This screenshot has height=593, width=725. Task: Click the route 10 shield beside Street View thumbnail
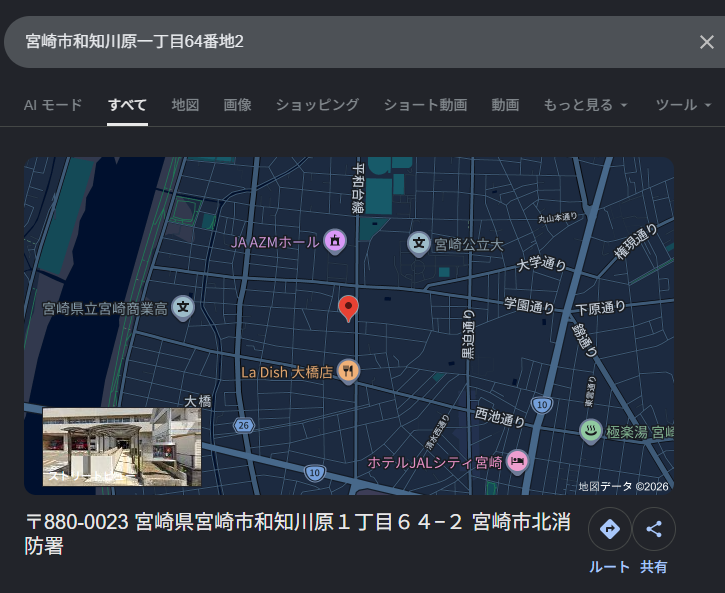[x=315, y=472]
